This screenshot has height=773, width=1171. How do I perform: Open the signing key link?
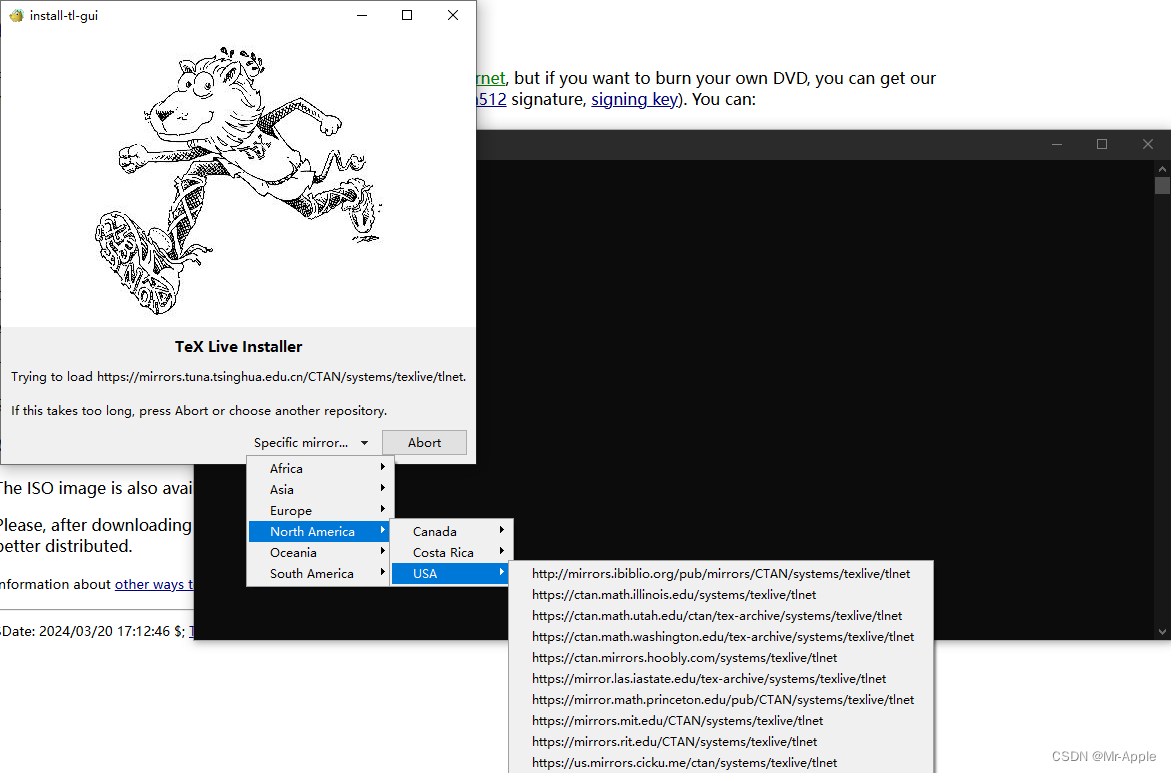pos(633,99)
